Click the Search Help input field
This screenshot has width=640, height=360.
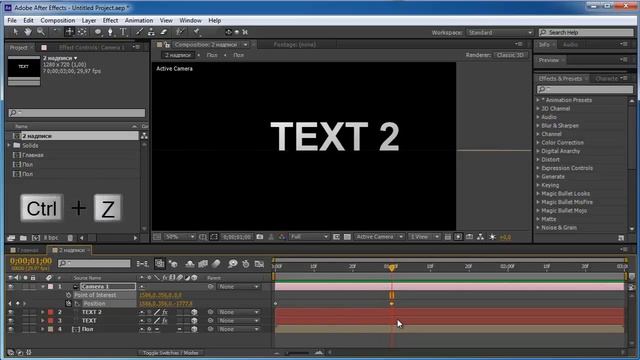coord(586,32)
